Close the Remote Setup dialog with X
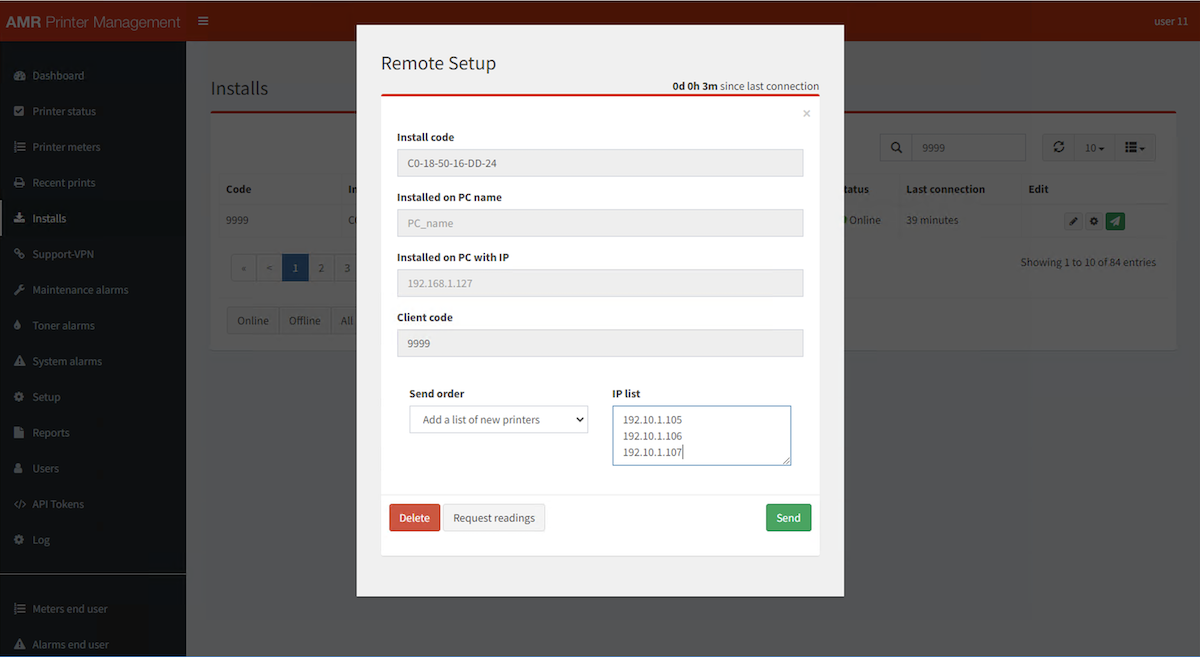This screenshot has width=1200, height=657. coord(806,114)
